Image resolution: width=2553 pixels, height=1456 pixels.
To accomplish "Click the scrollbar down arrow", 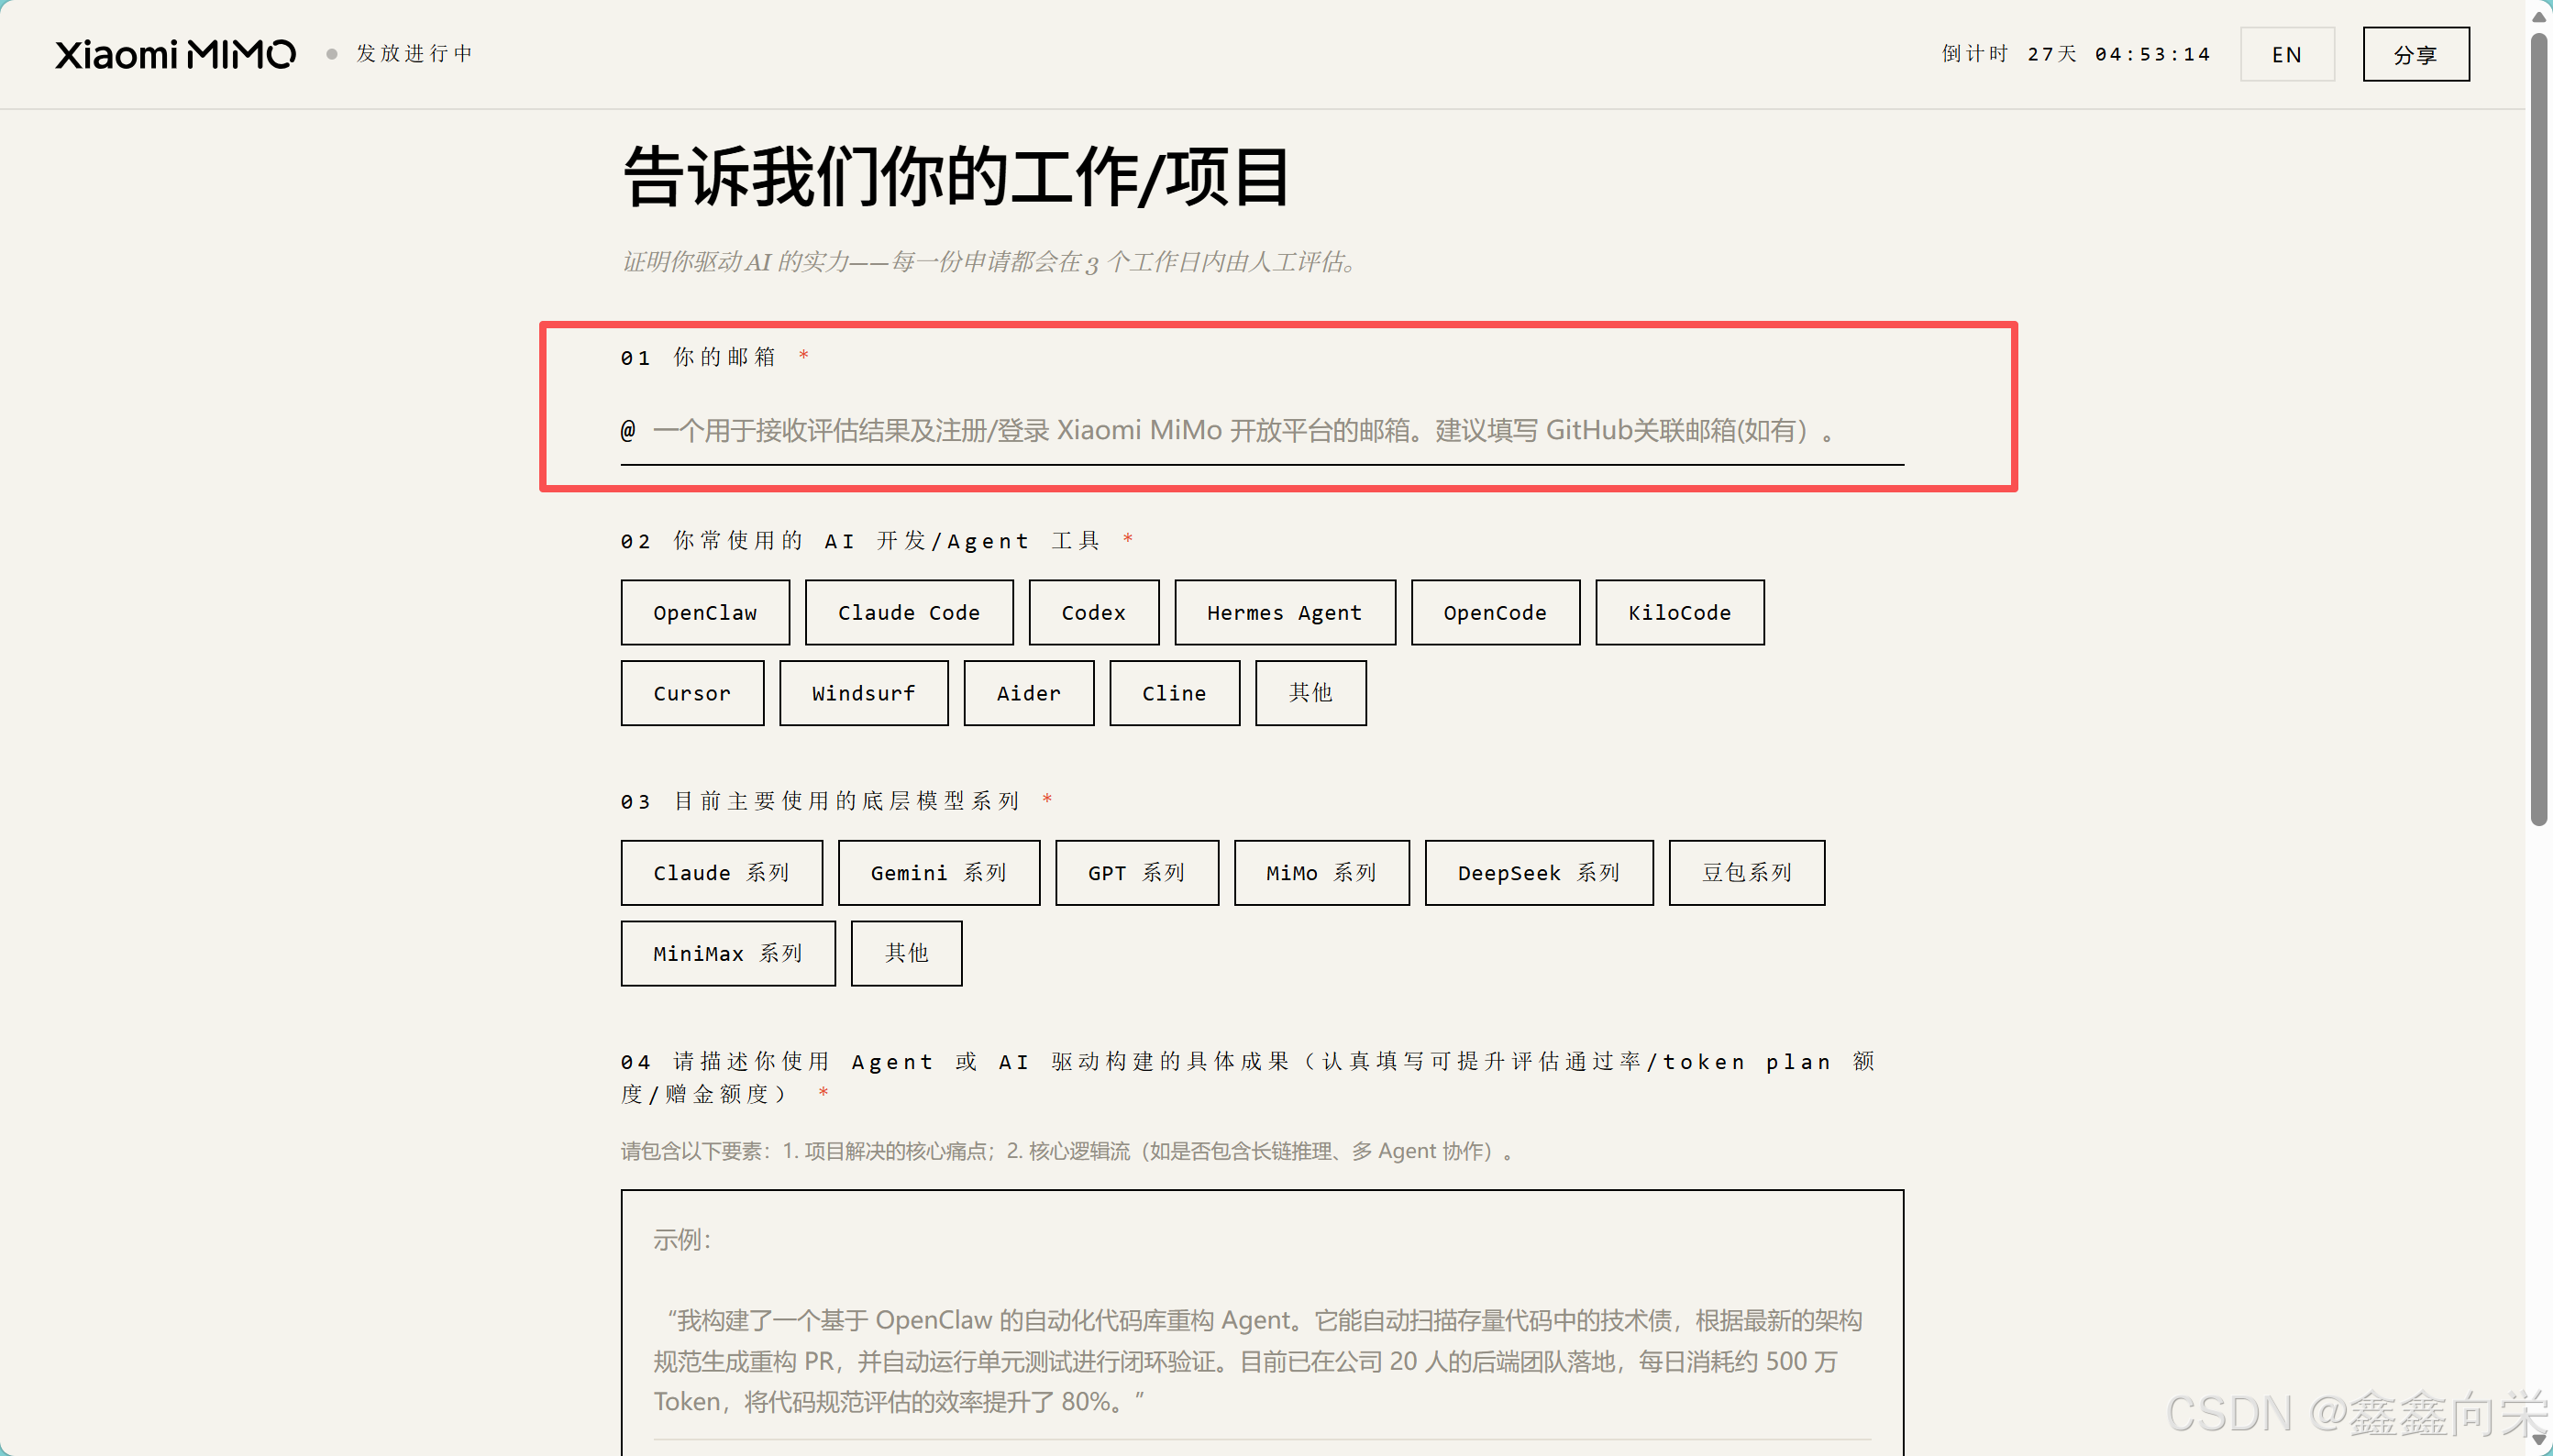I will click(2539, 1441).
